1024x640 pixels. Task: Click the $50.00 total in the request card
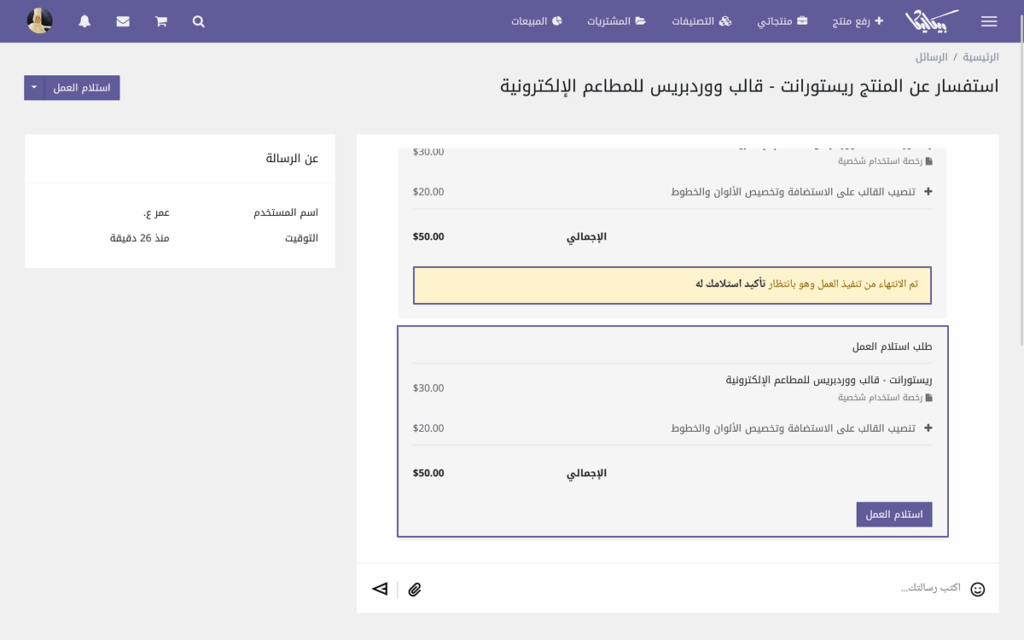pos(428,473)
